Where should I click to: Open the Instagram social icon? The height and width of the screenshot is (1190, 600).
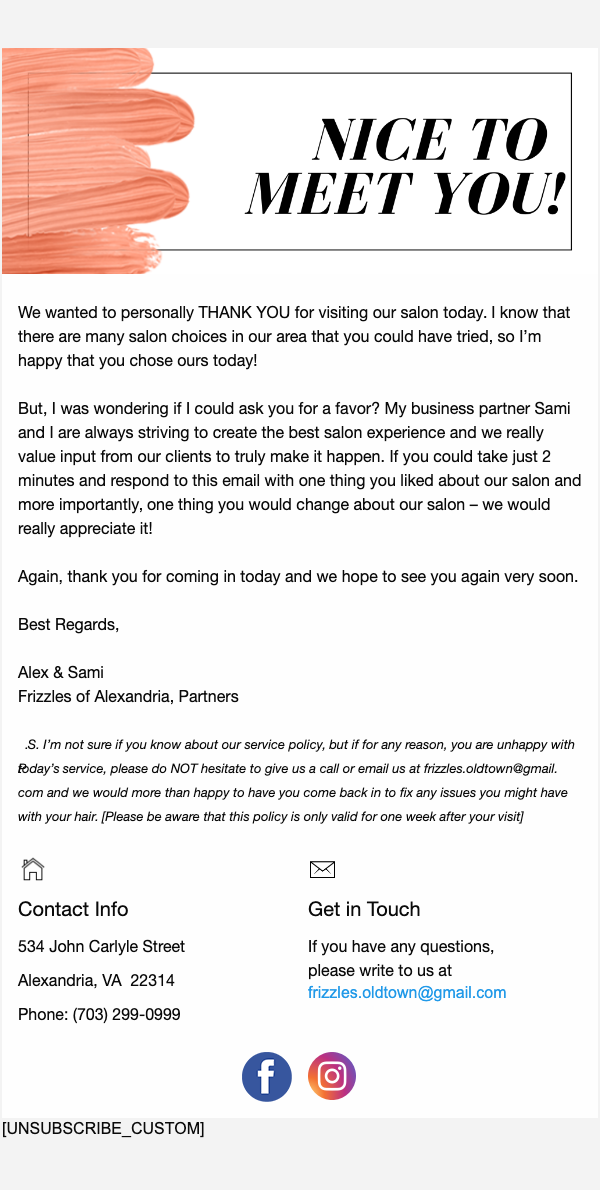pos(332,1077)
